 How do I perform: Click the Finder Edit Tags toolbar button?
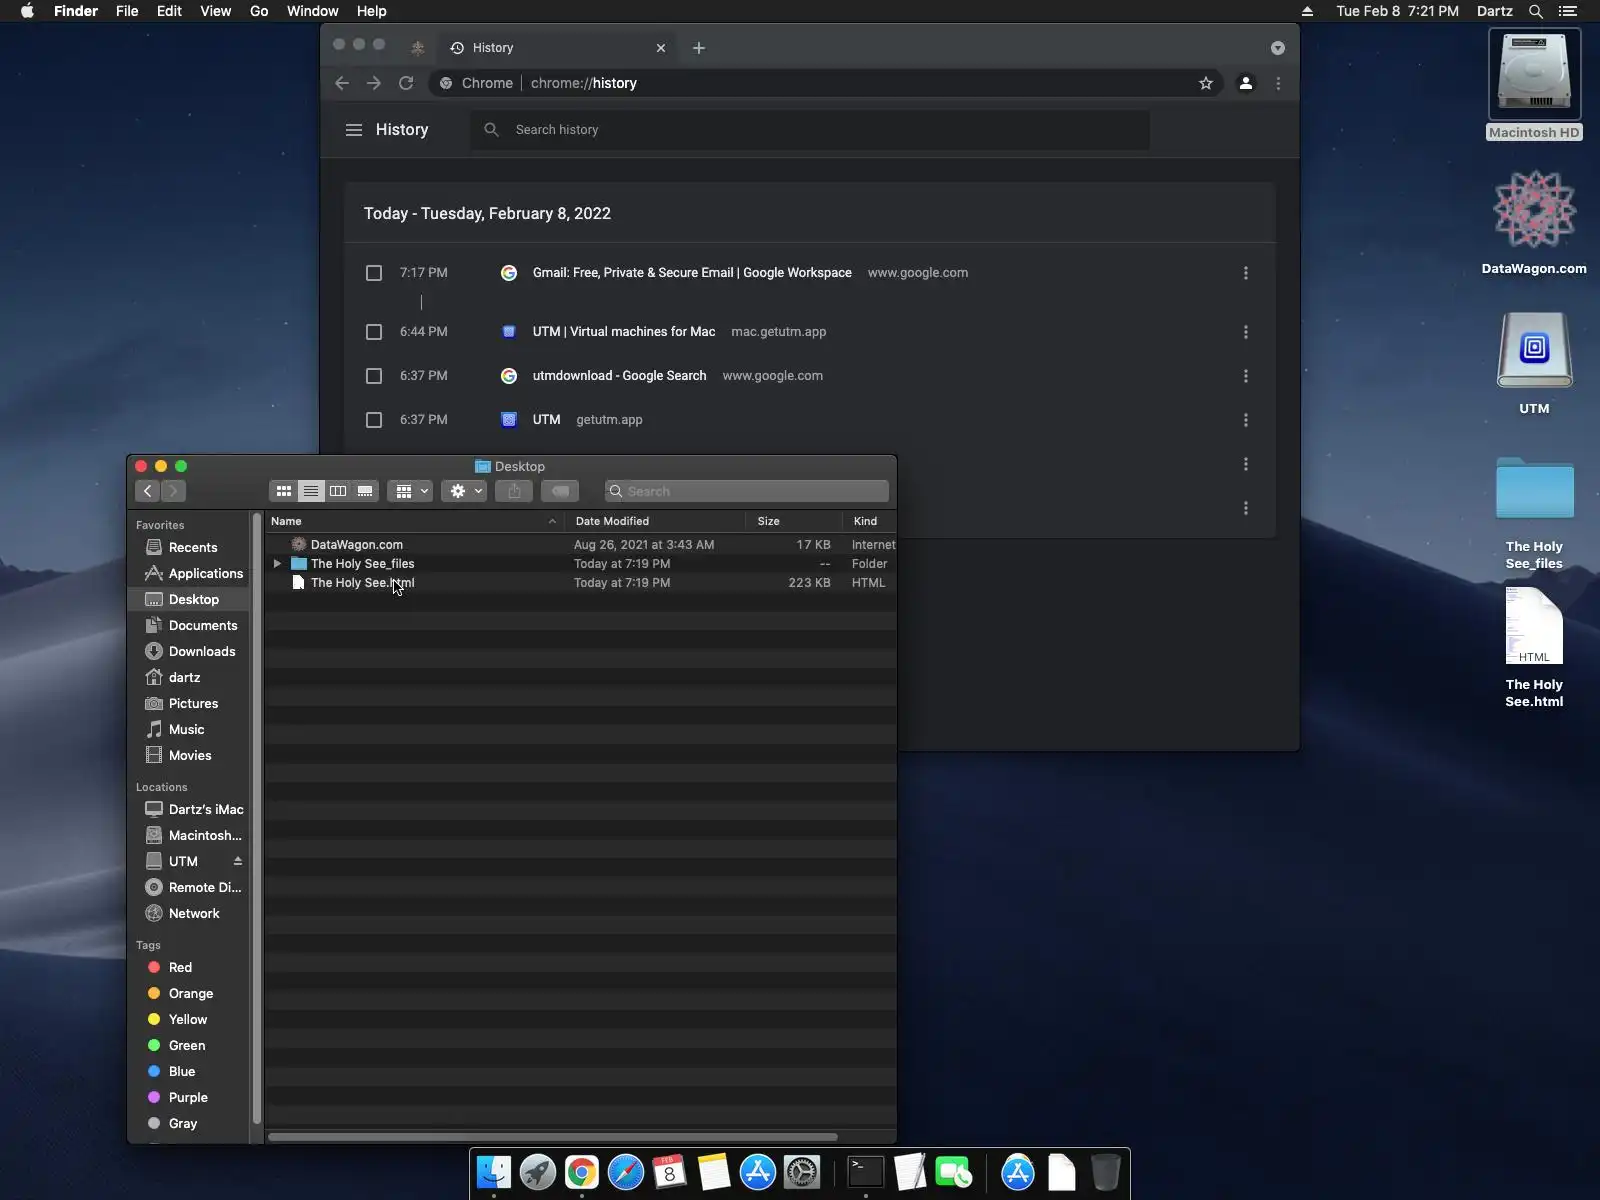560,491
